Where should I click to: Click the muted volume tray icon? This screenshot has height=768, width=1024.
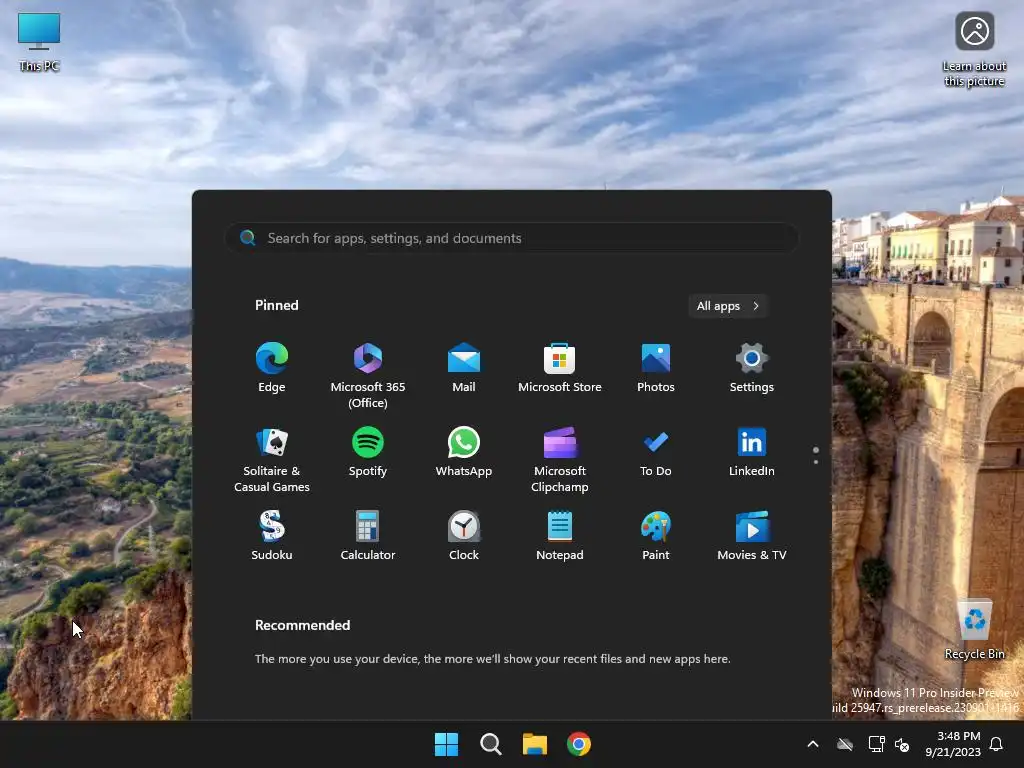coord(902,744)
